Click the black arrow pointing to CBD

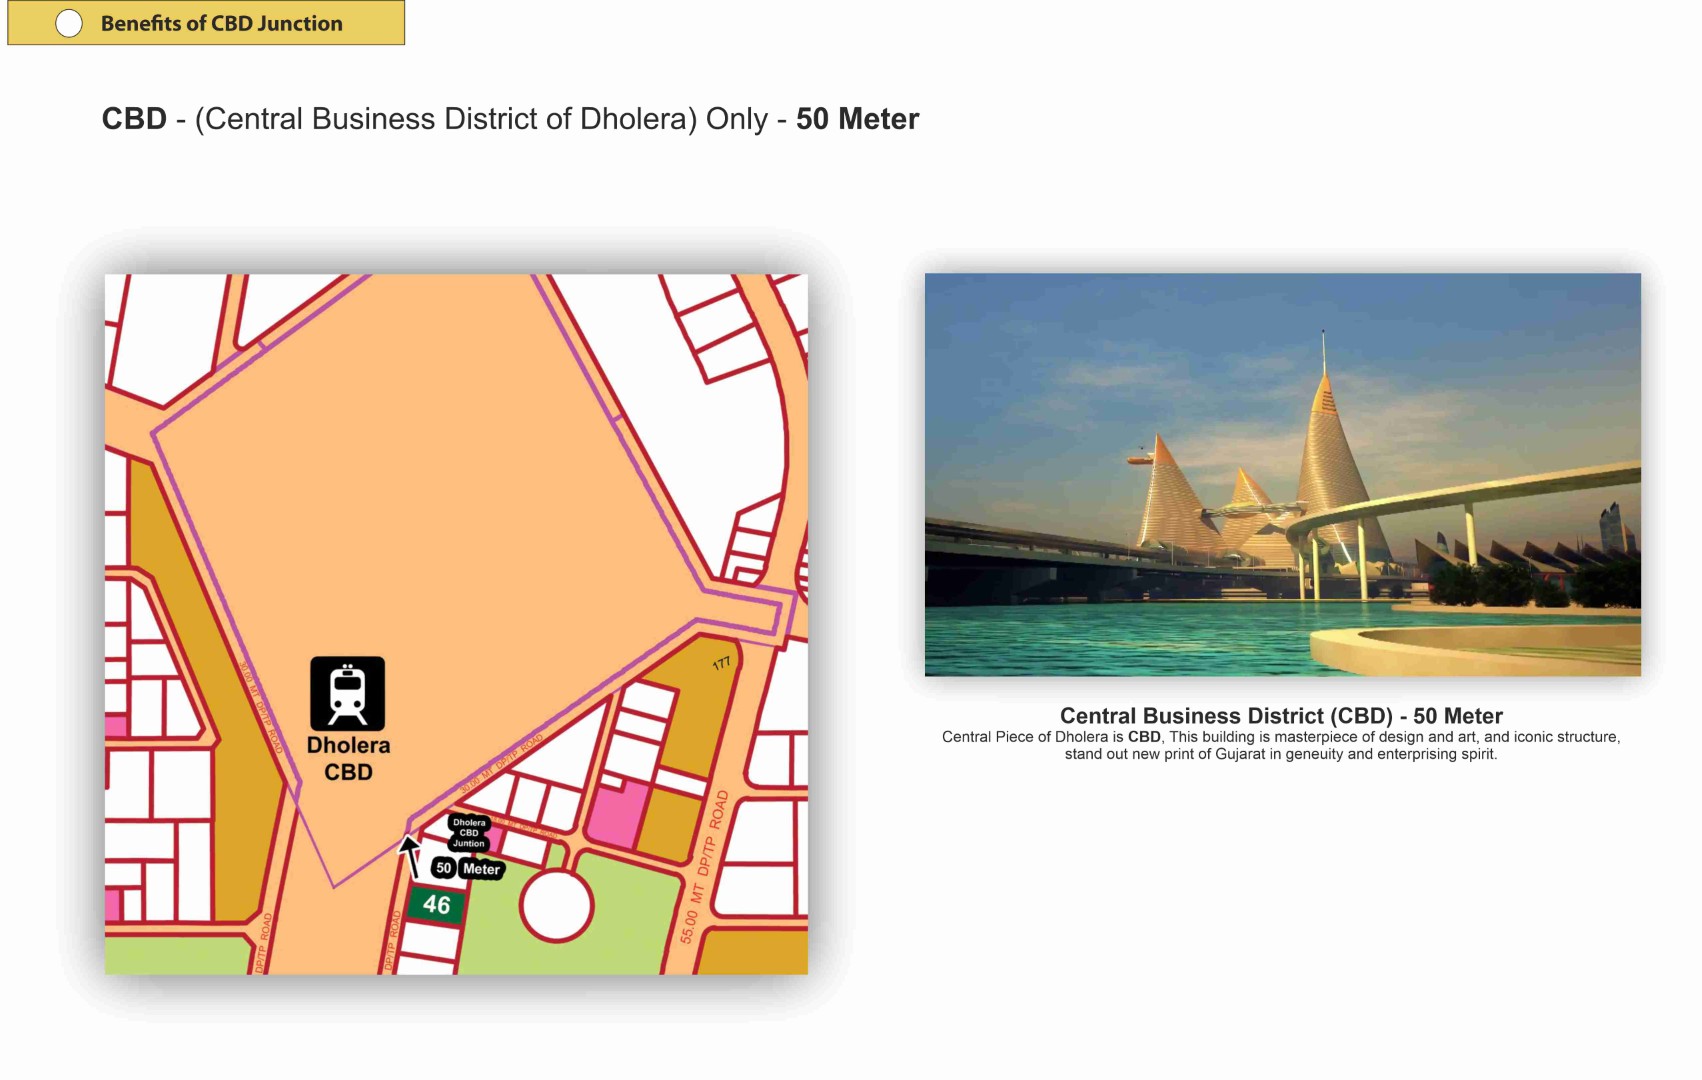409,855
